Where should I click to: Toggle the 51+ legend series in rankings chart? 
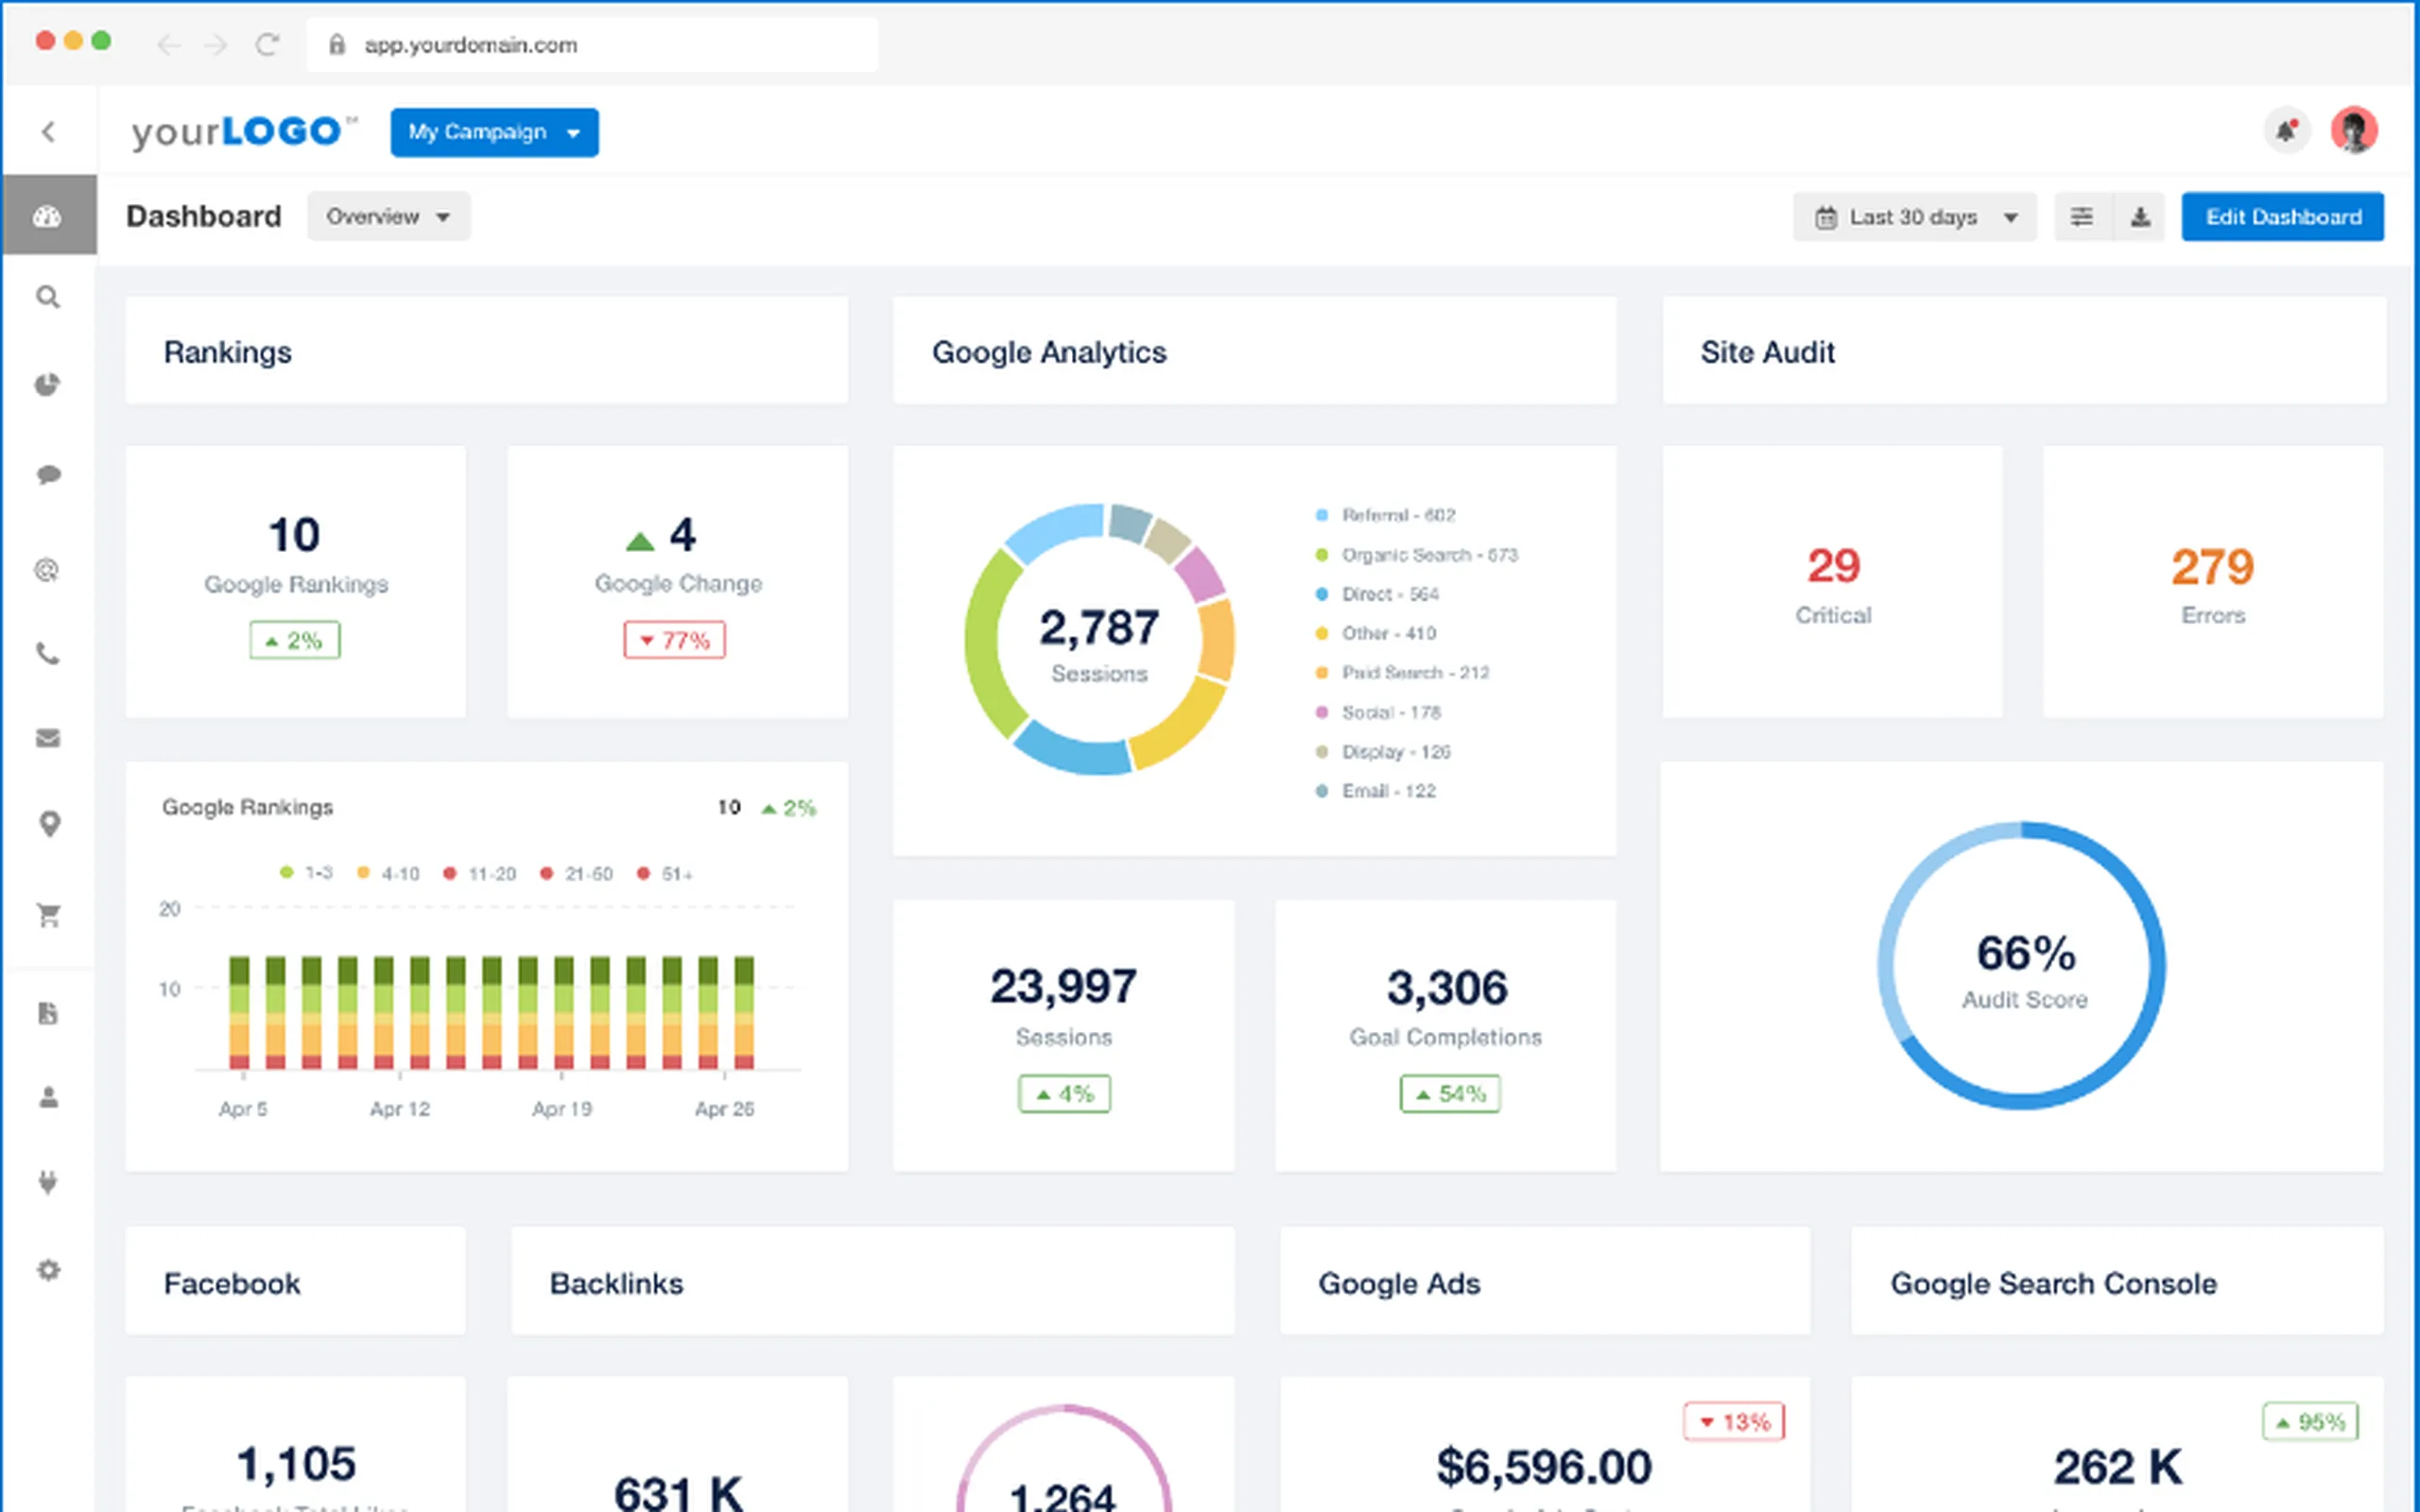tap(665, 873)
